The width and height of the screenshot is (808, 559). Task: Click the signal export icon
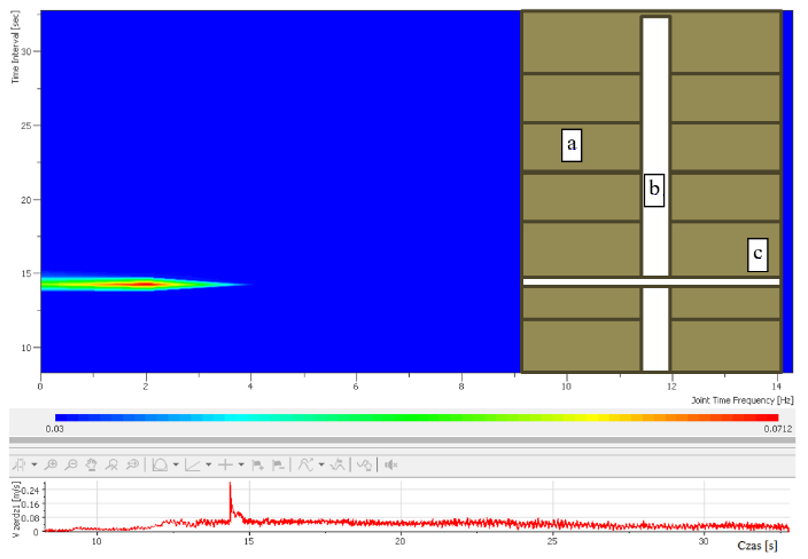[364, 465]
